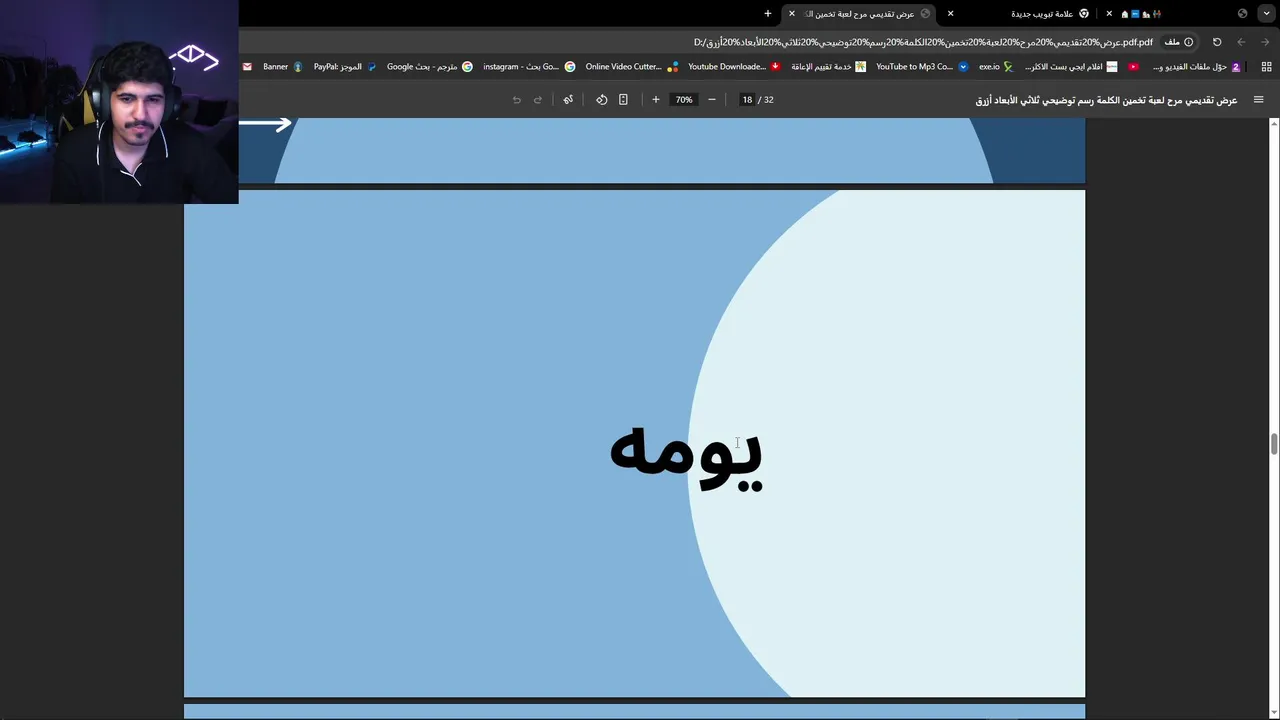
Task: Click the total page count 32
Action: (x=769, y=100)
